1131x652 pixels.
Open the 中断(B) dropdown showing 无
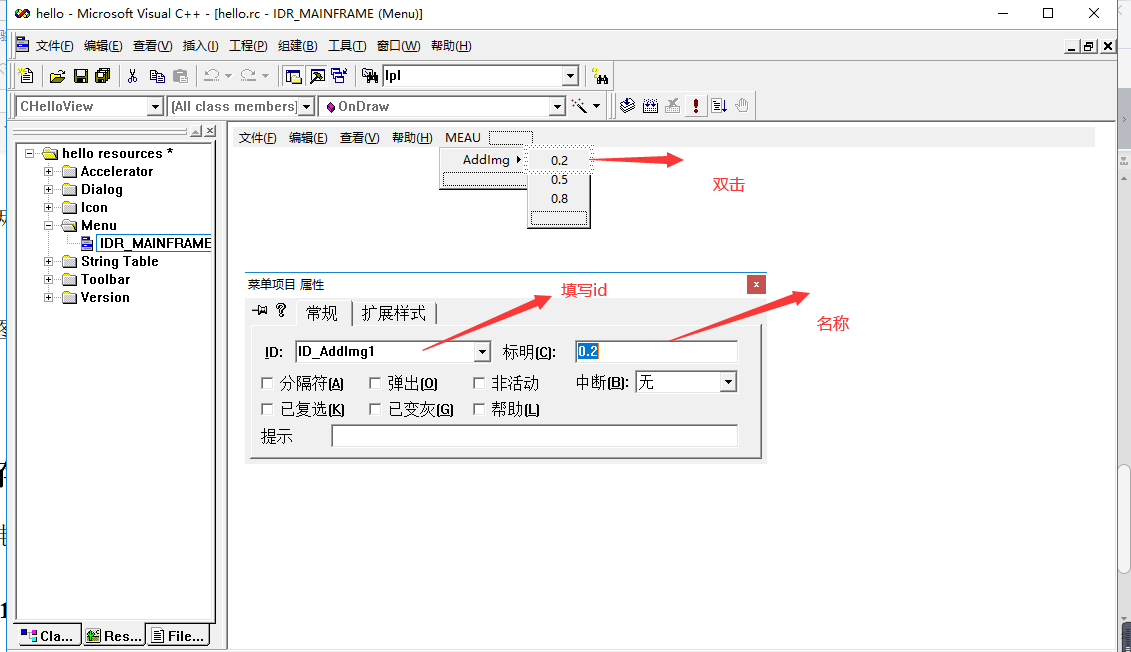point(727,381)
